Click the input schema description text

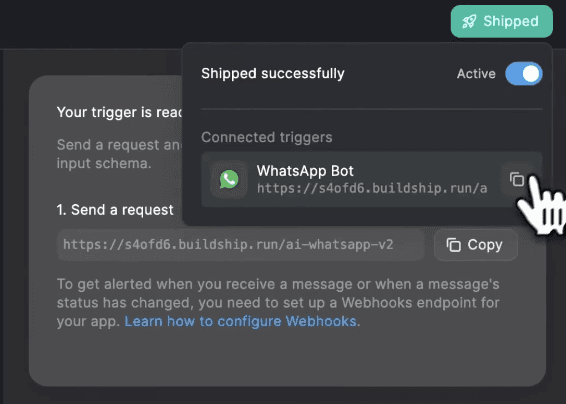tap(104, 164)
